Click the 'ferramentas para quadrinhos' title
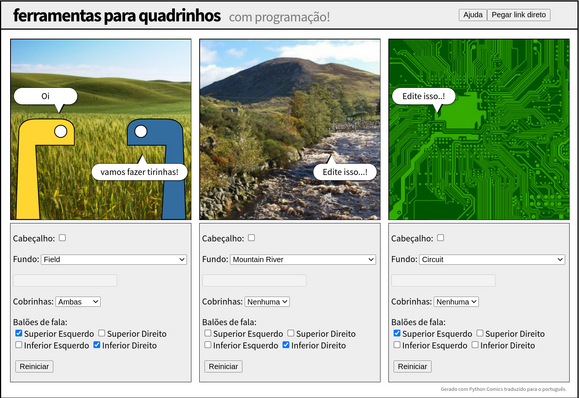The image size is (579, 398). pyautogui.click(x=117, y=16)
